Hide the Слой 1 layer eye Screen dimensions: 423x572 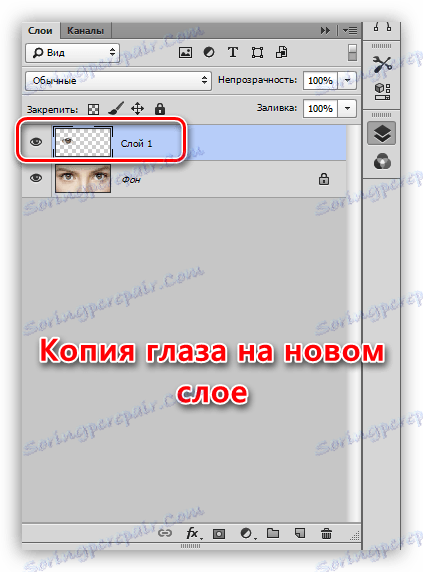[x=36, y=142]
